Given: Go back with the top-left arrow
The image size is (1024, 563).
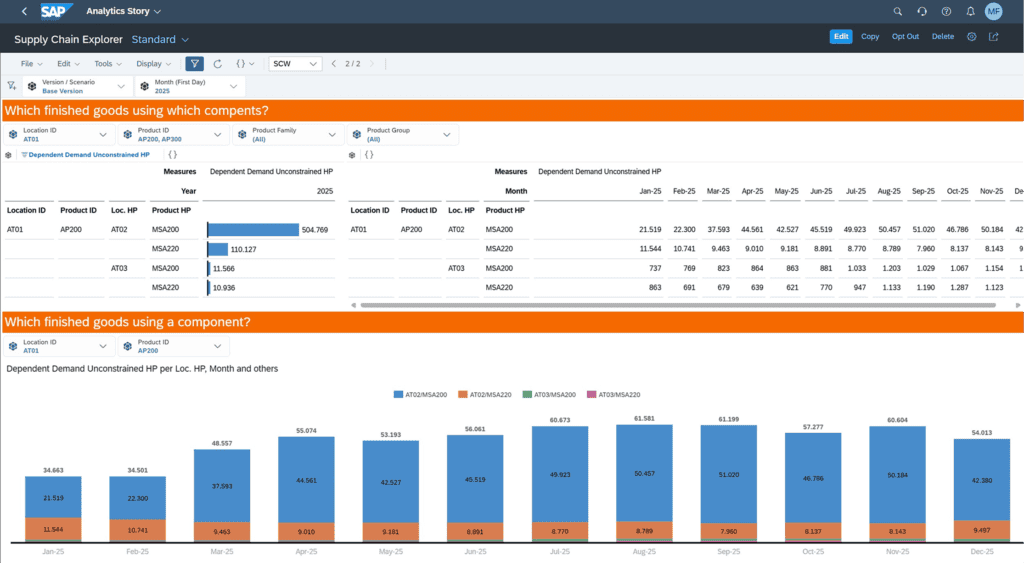Looking at the screenshot, I should click(x=24, y=11).
